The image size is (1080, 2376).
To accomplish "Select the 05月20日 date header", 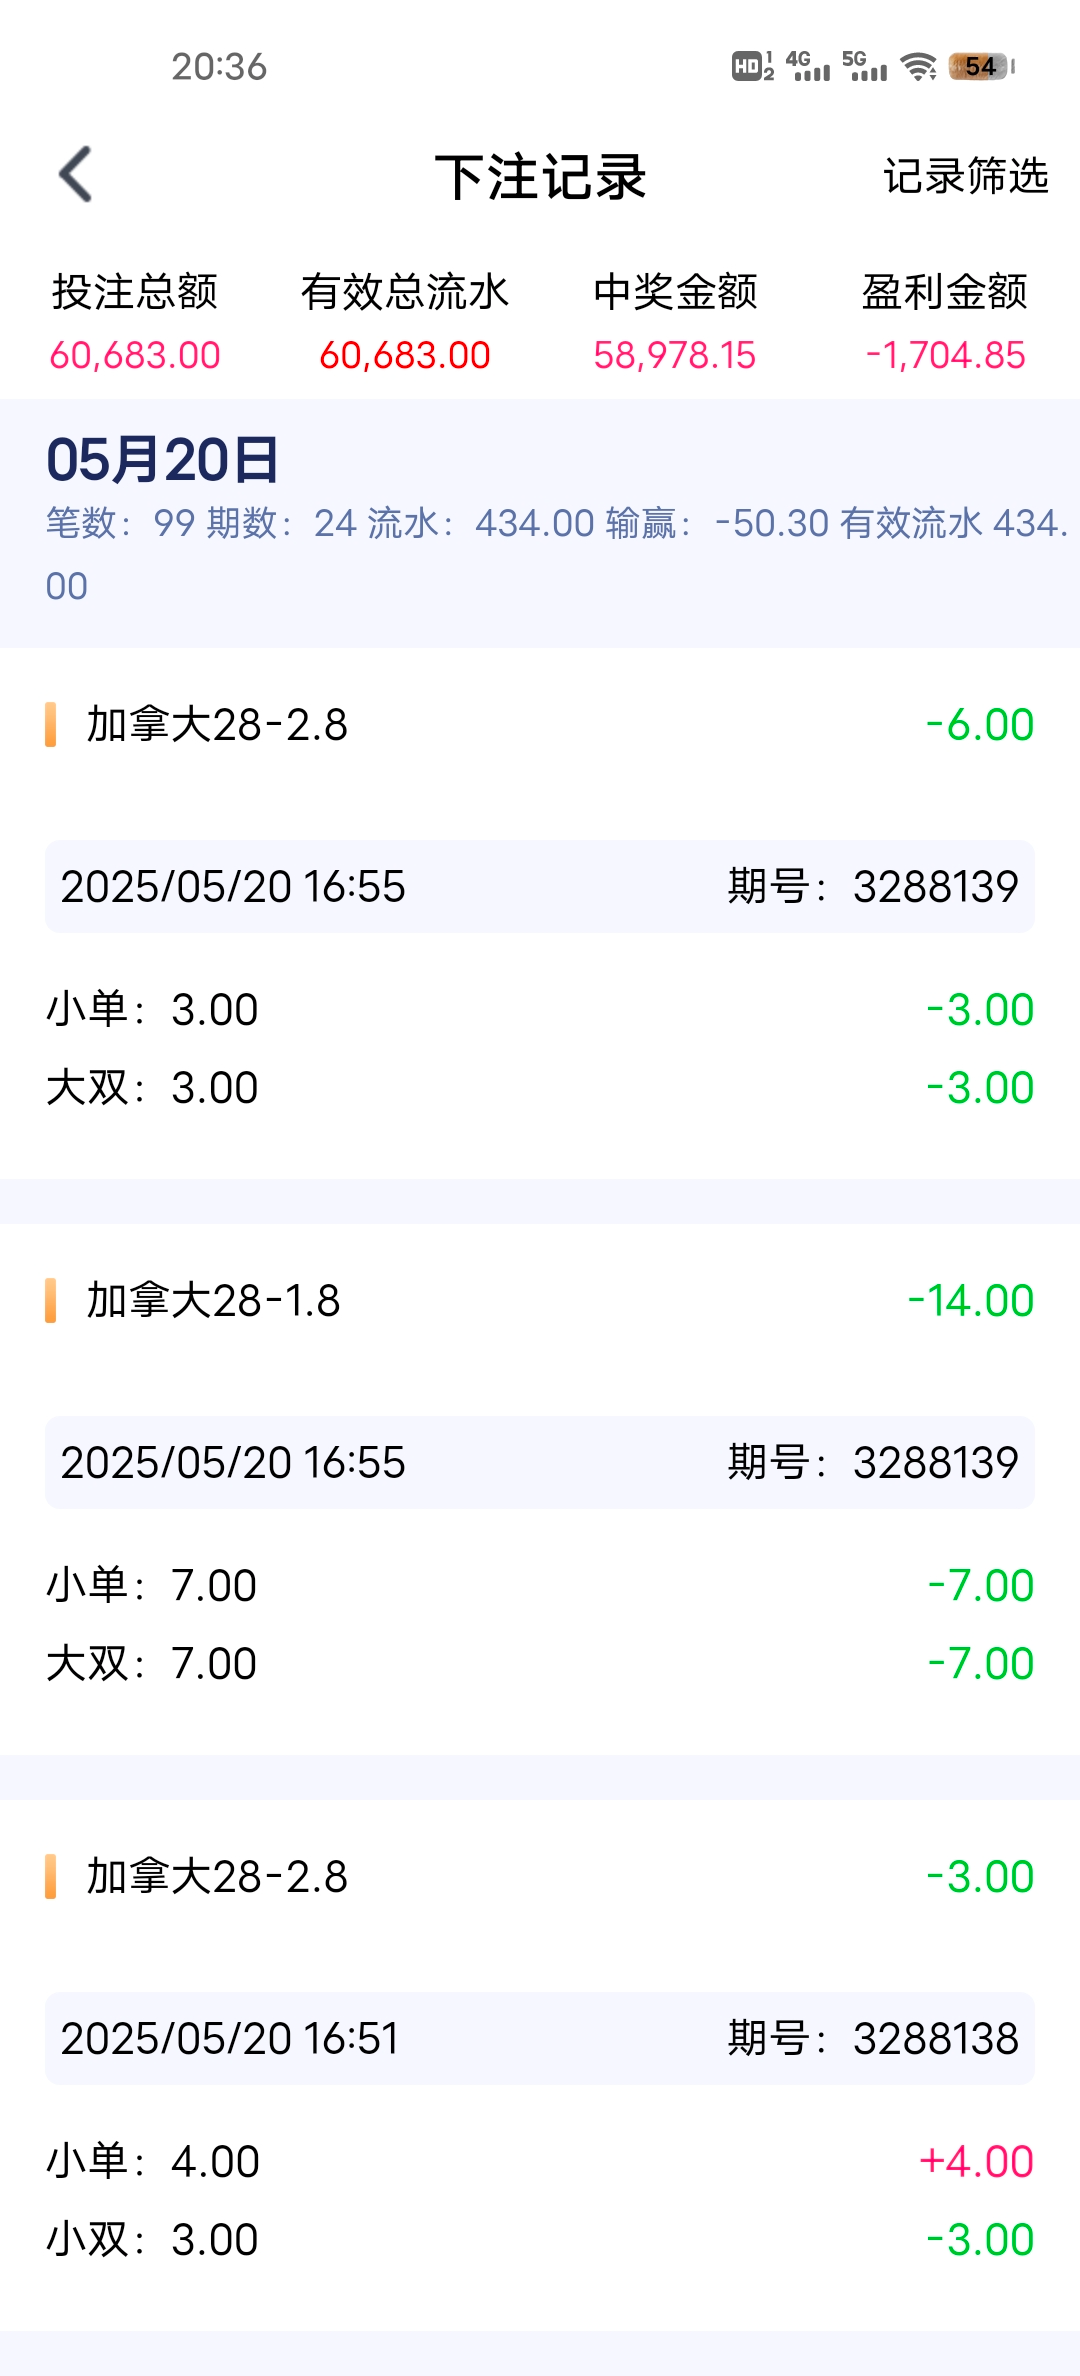I will [163, 460].
